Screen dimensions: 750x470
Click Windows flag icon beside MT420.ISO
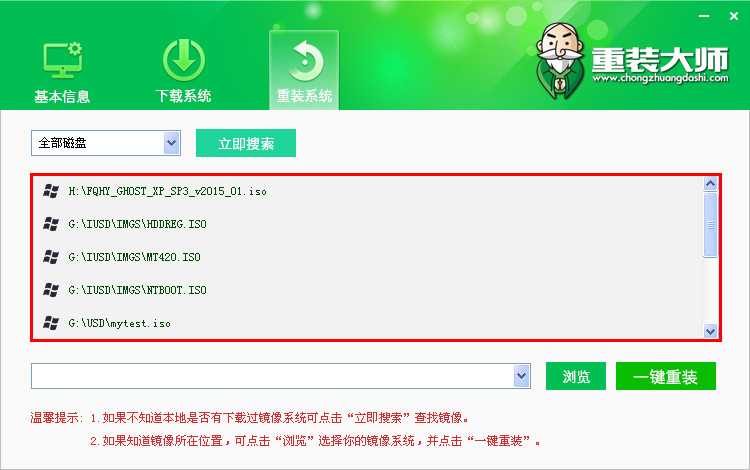click(51, 257)
